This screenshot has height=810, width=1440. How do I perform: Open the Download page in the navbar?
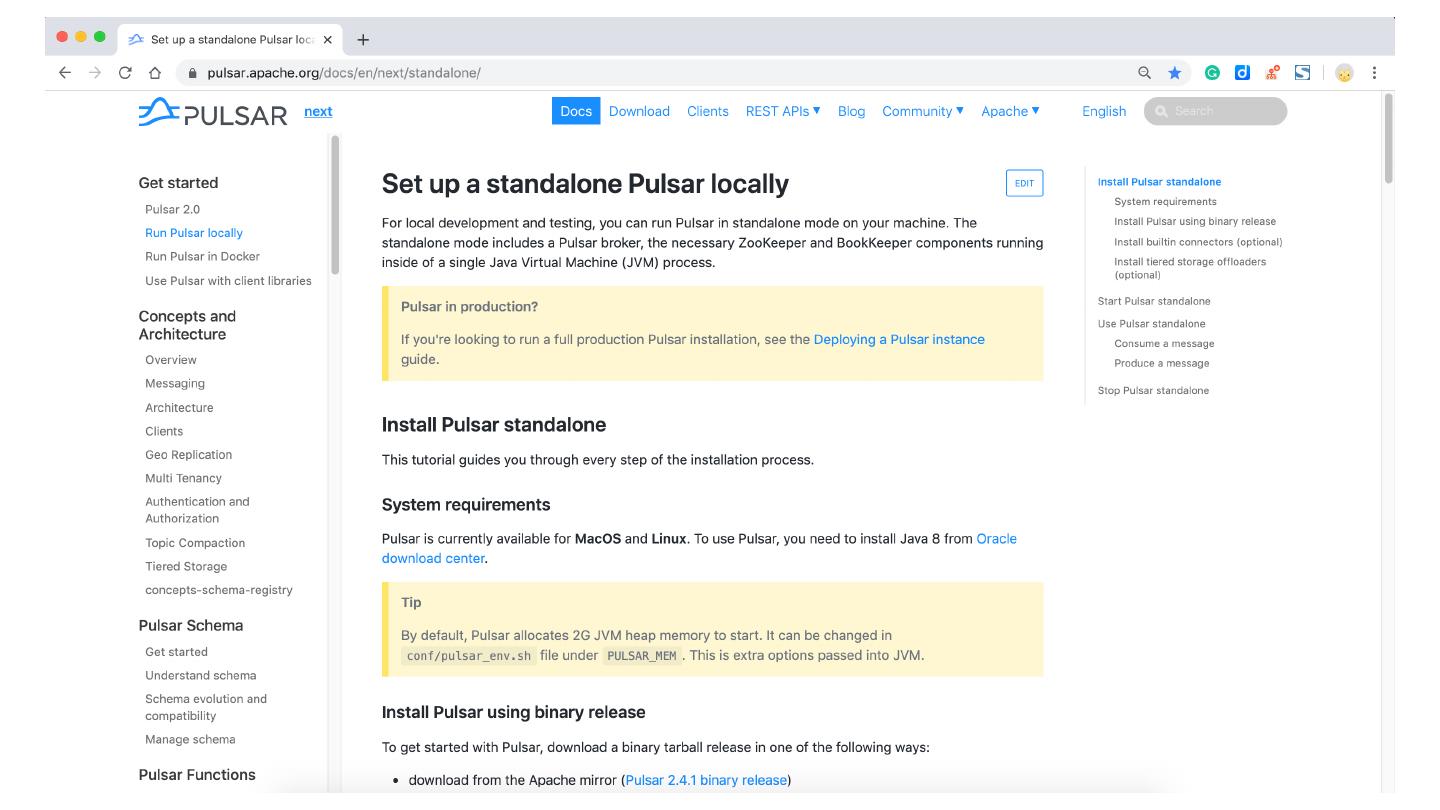pos(639,111)
